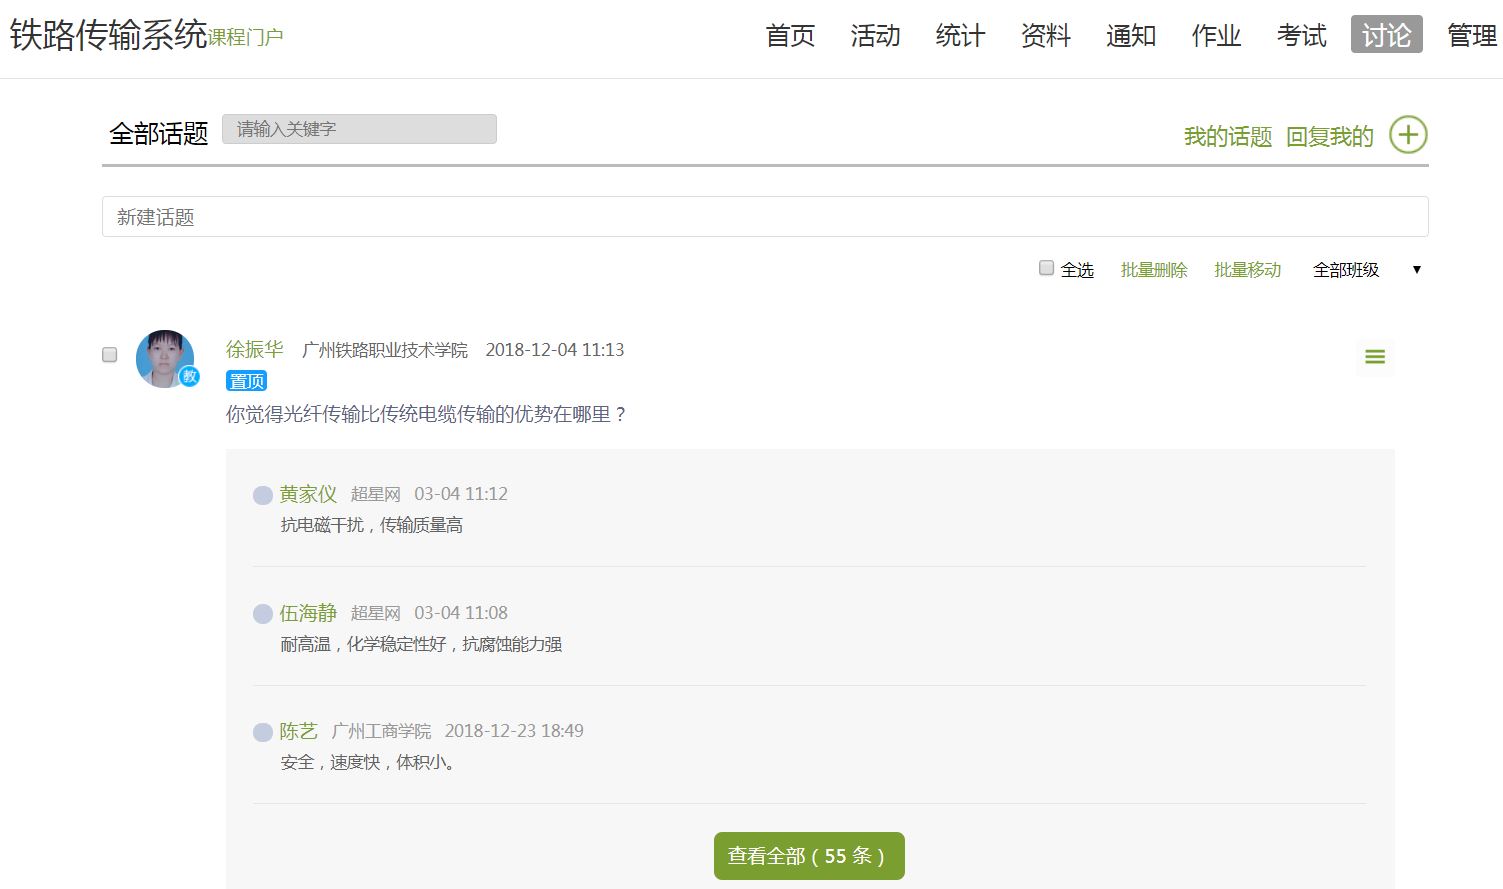Click timestamp 03-04 11:12
This screenshot has height=889, width=1503.
tap(461, 494)
